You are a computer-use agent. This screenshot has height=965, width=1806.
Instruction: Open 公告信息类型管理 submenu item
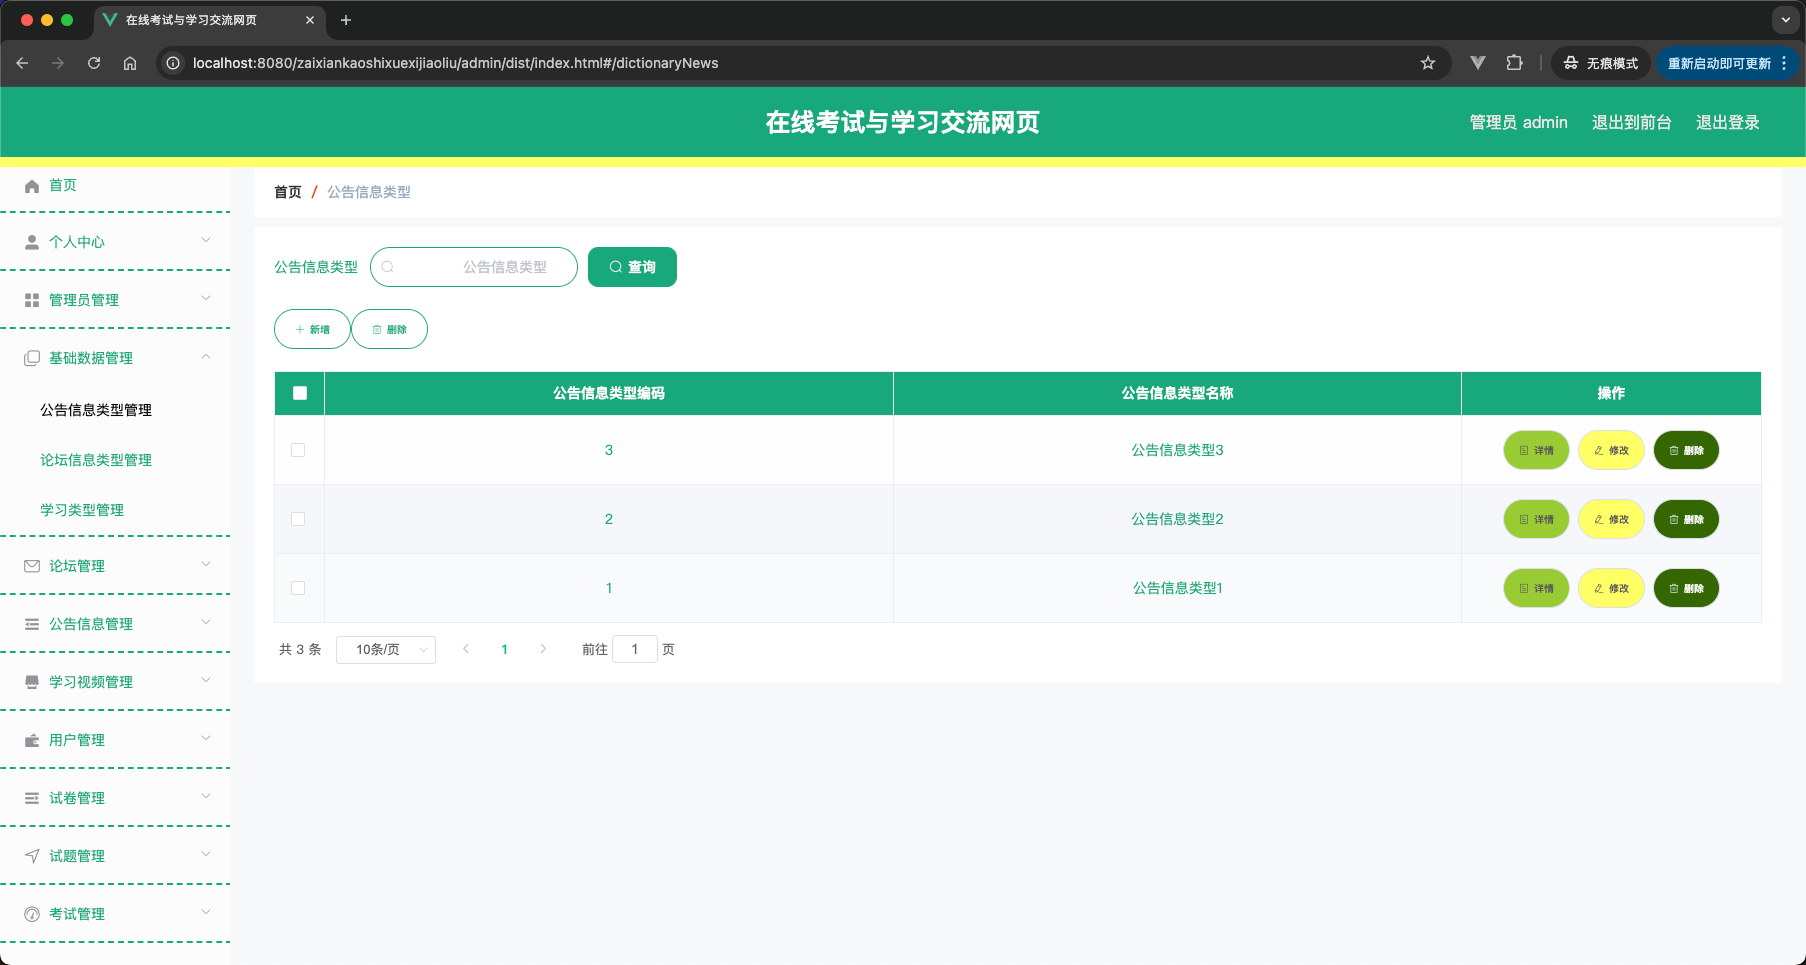tap(96, 410)
